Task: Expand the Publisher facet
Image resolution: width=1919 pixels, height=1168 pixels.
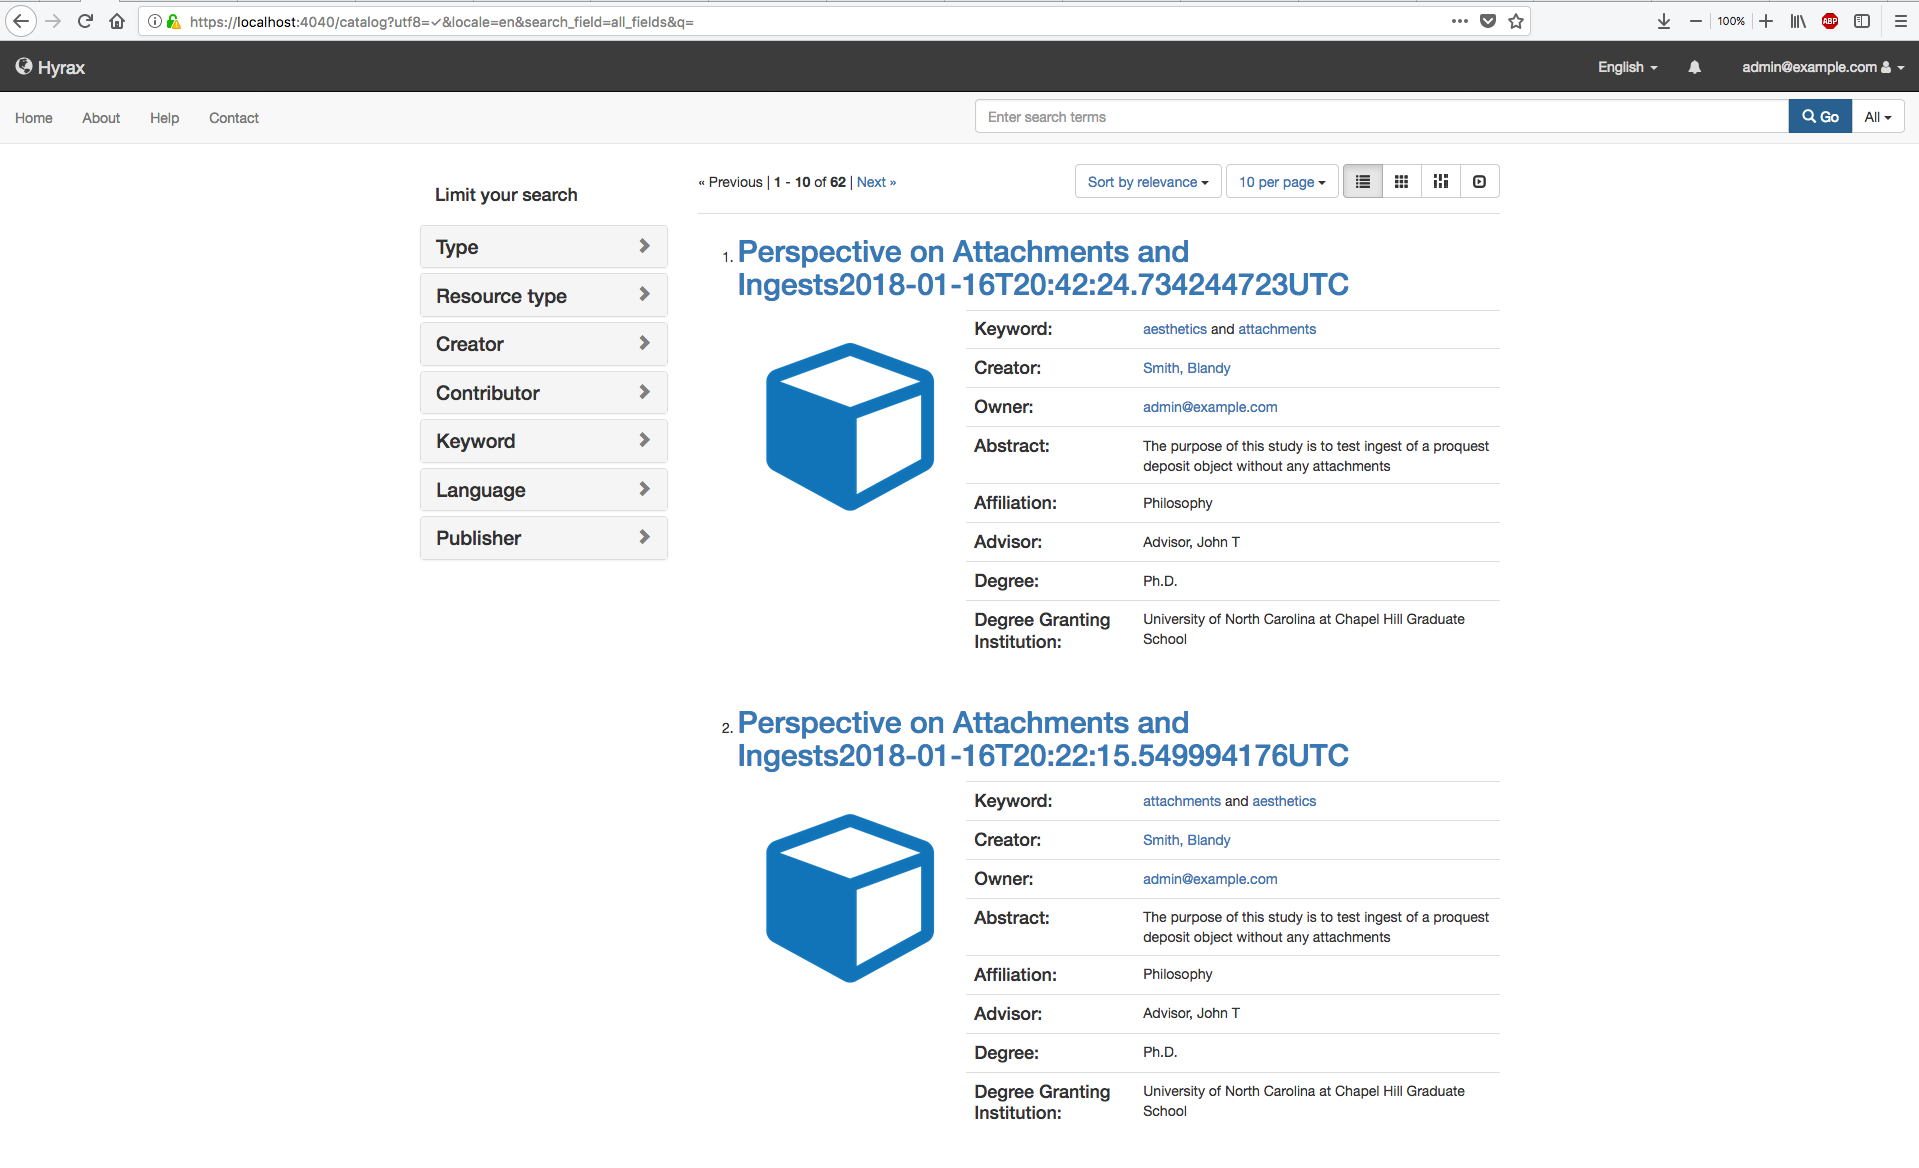Action: click(543, 538)
